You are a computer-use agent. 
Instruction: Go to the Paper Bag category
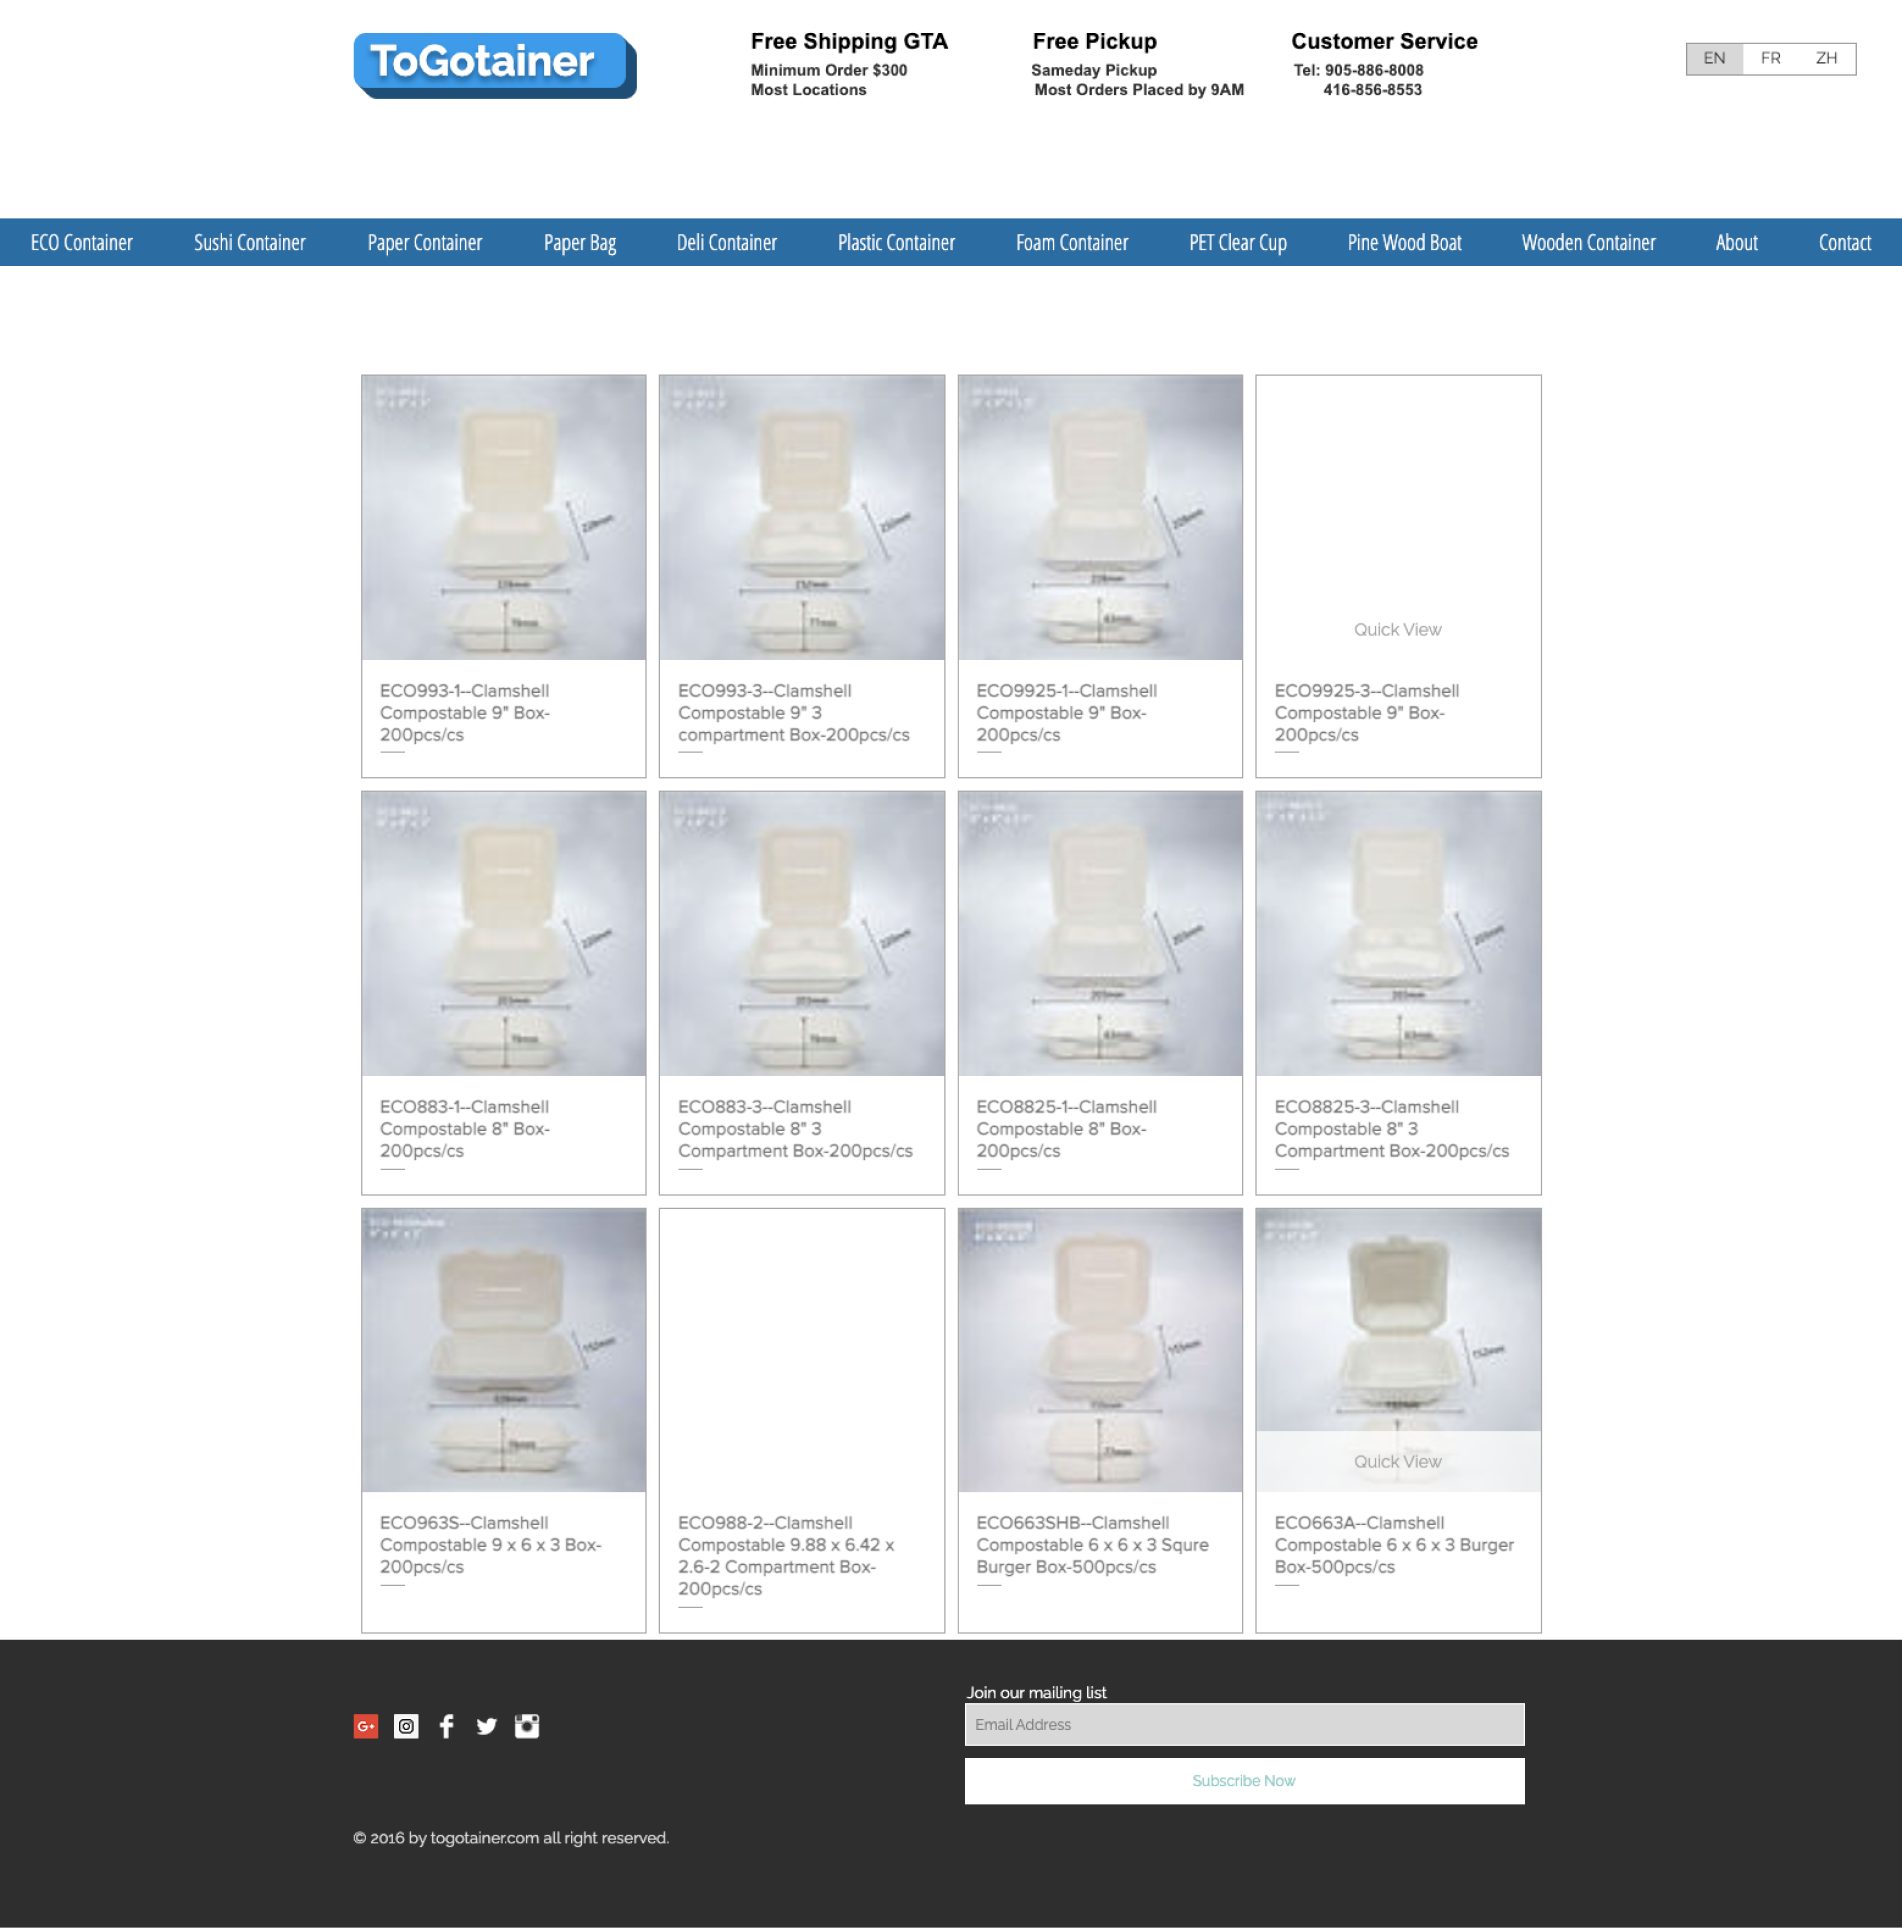click(x=580, y=242)
